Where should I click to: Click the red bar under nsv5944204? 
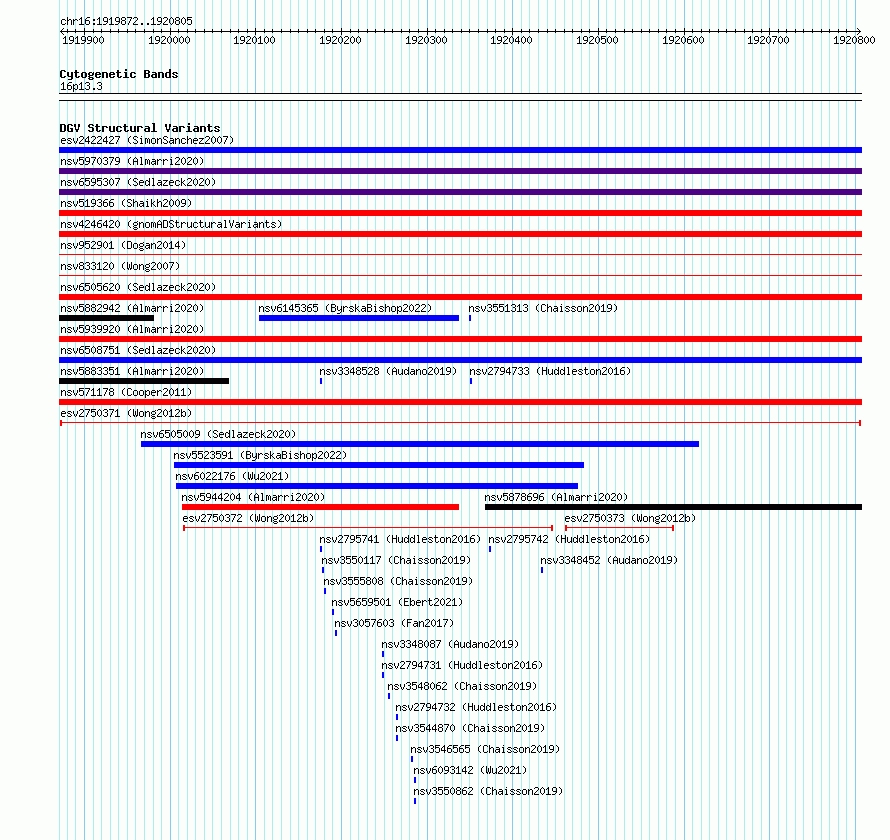click(320, 507)
